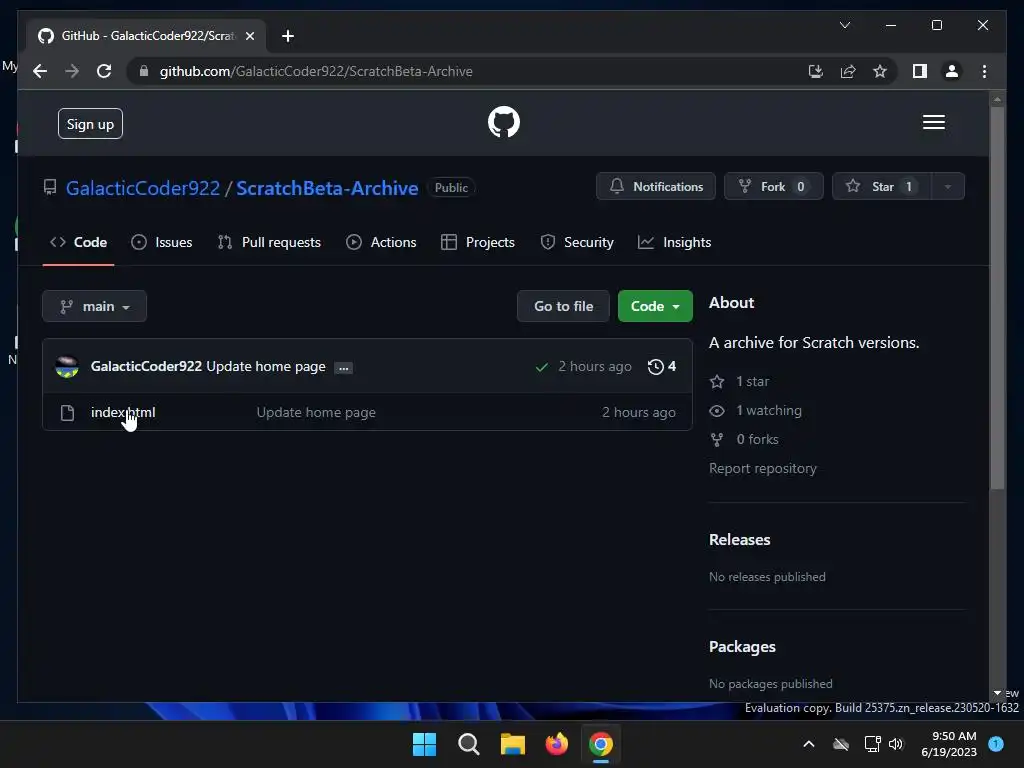Open a new browser tab
Image resolution: width=1024 pixels, height=768 pixels.
point(288,36)
